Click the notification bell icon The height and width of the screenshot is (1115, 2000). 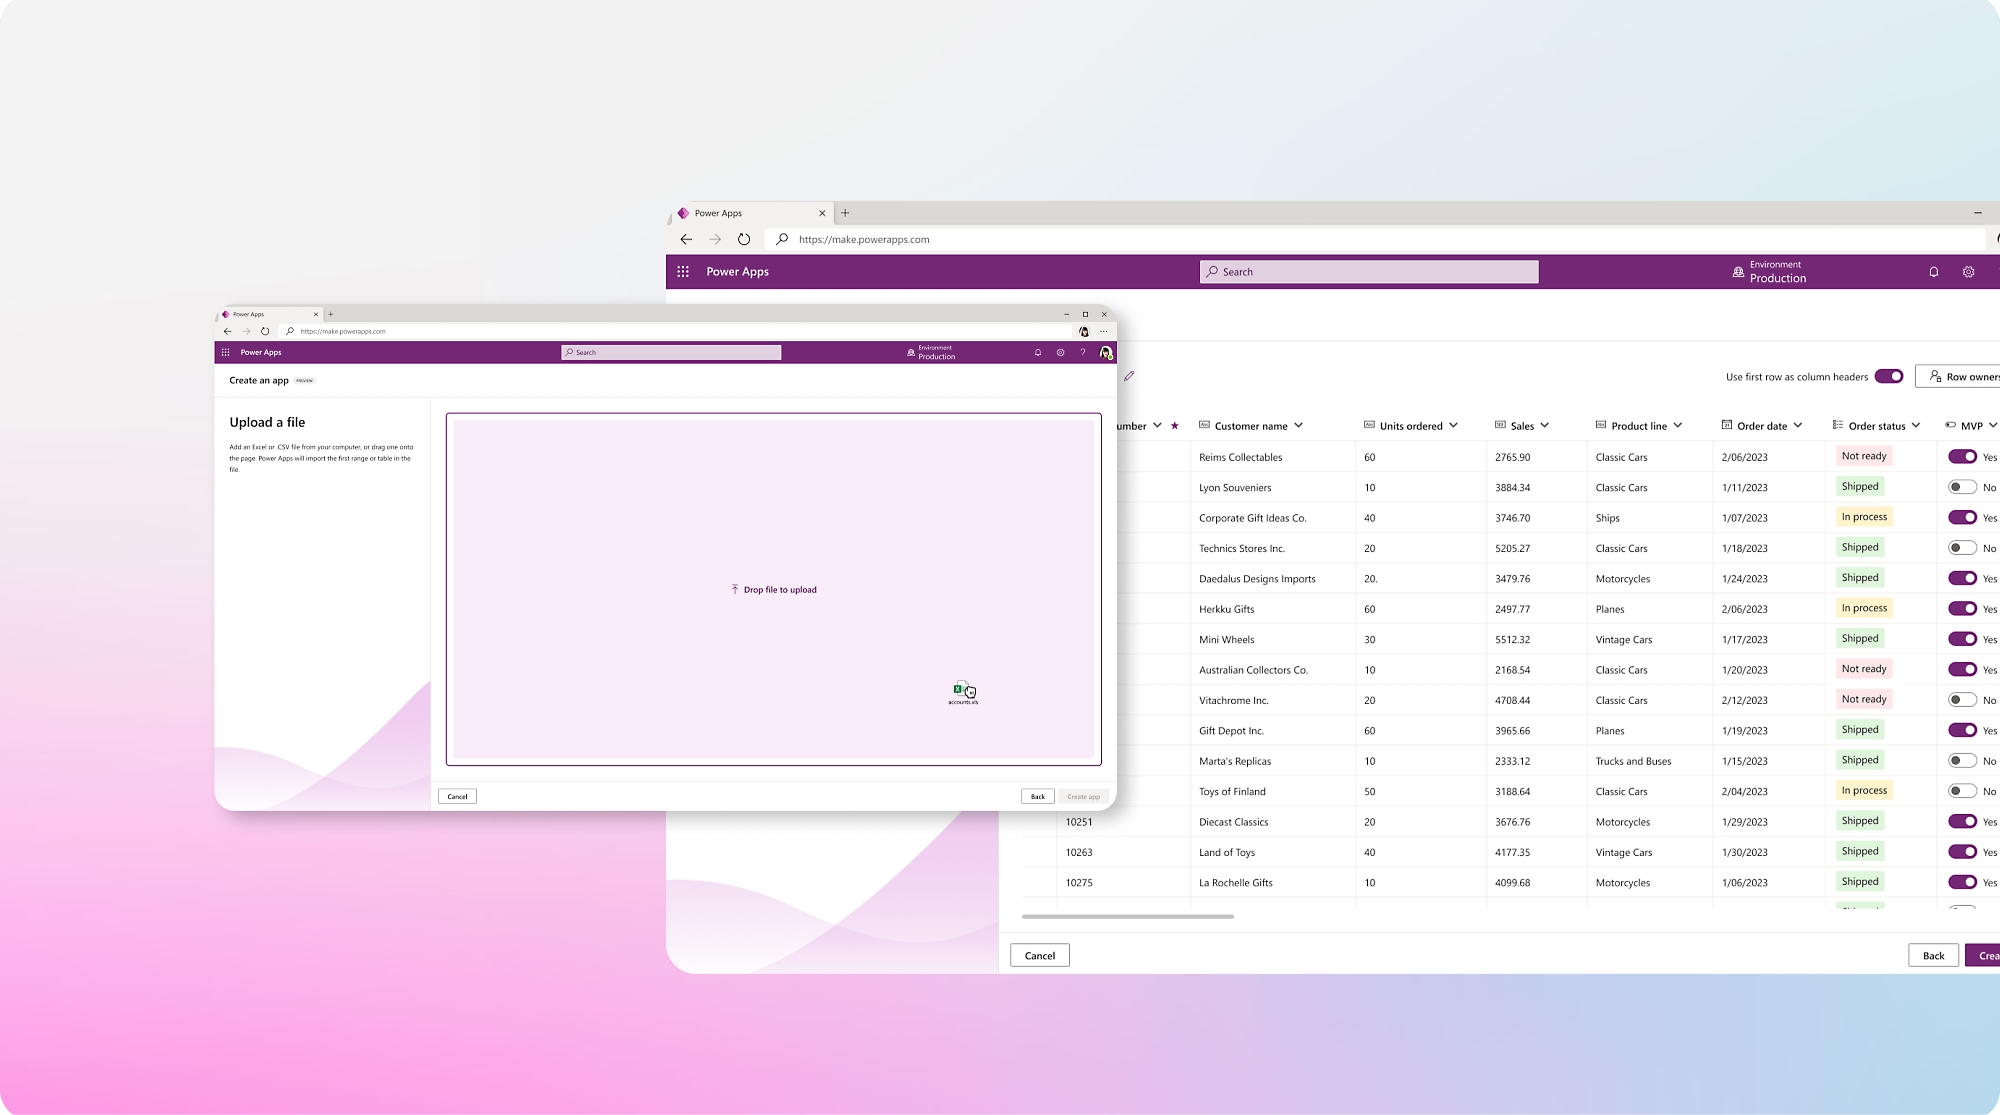click(1934, 272)
